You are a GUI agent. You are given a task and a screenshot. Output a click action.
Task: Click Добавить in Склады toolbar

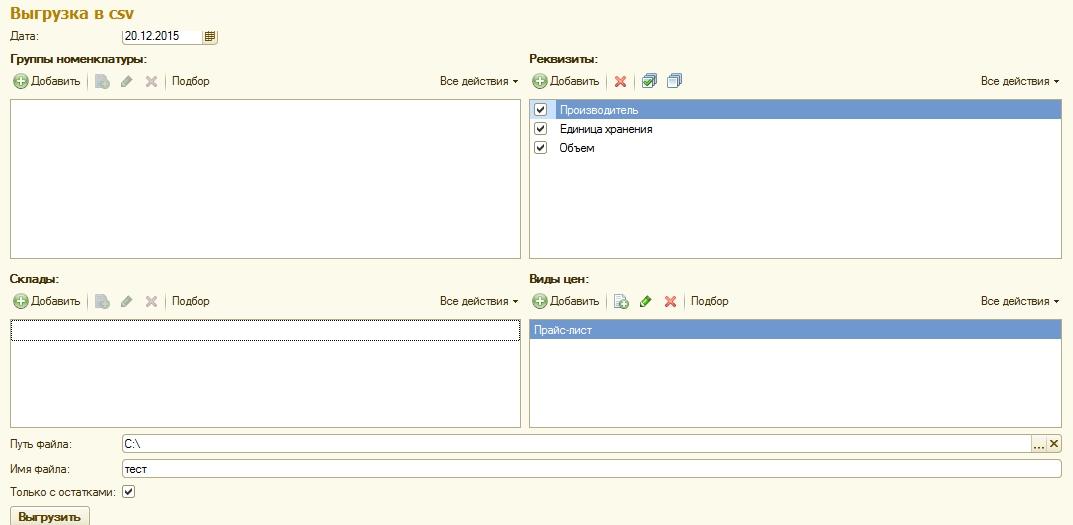47,301
